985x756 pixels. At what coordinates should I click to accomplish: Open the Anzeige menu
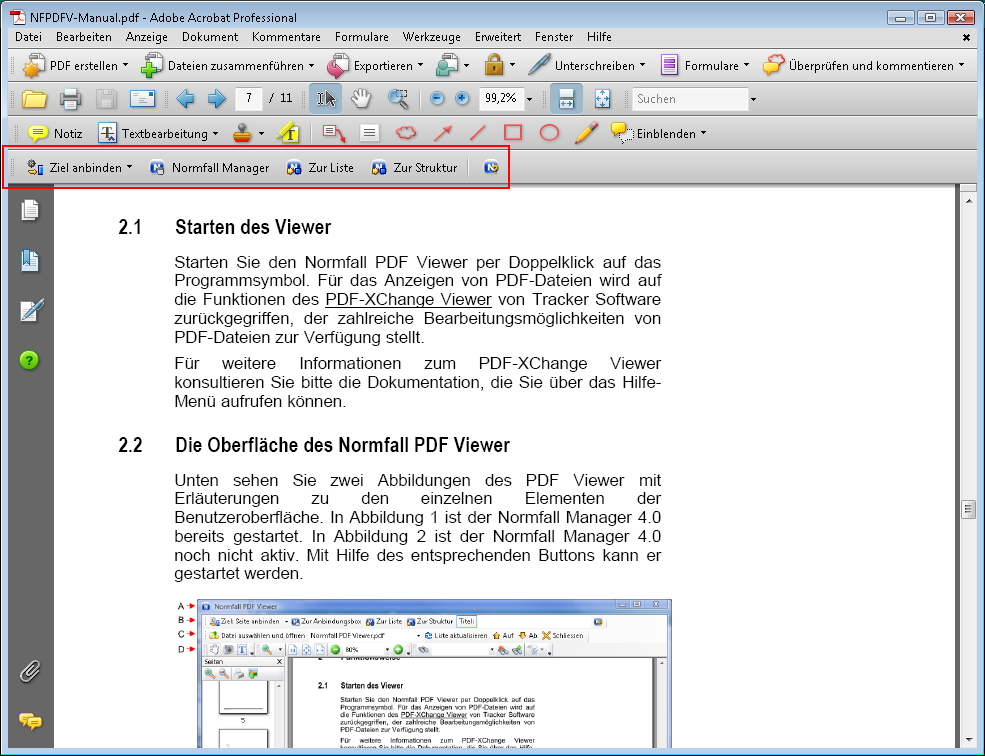pyautogui.click(x=146, y=37)
